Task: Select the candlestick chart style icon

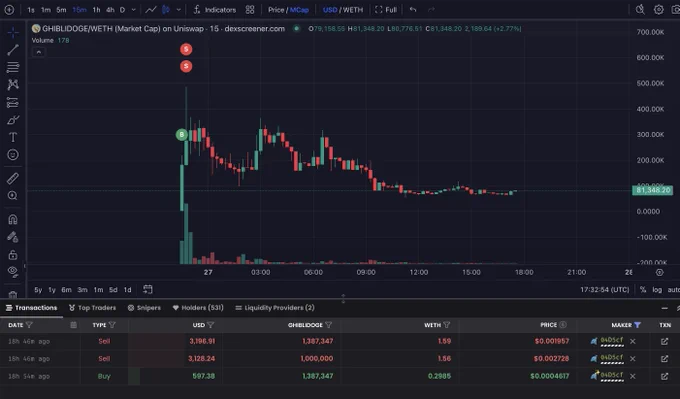Action: click(166, 10)
